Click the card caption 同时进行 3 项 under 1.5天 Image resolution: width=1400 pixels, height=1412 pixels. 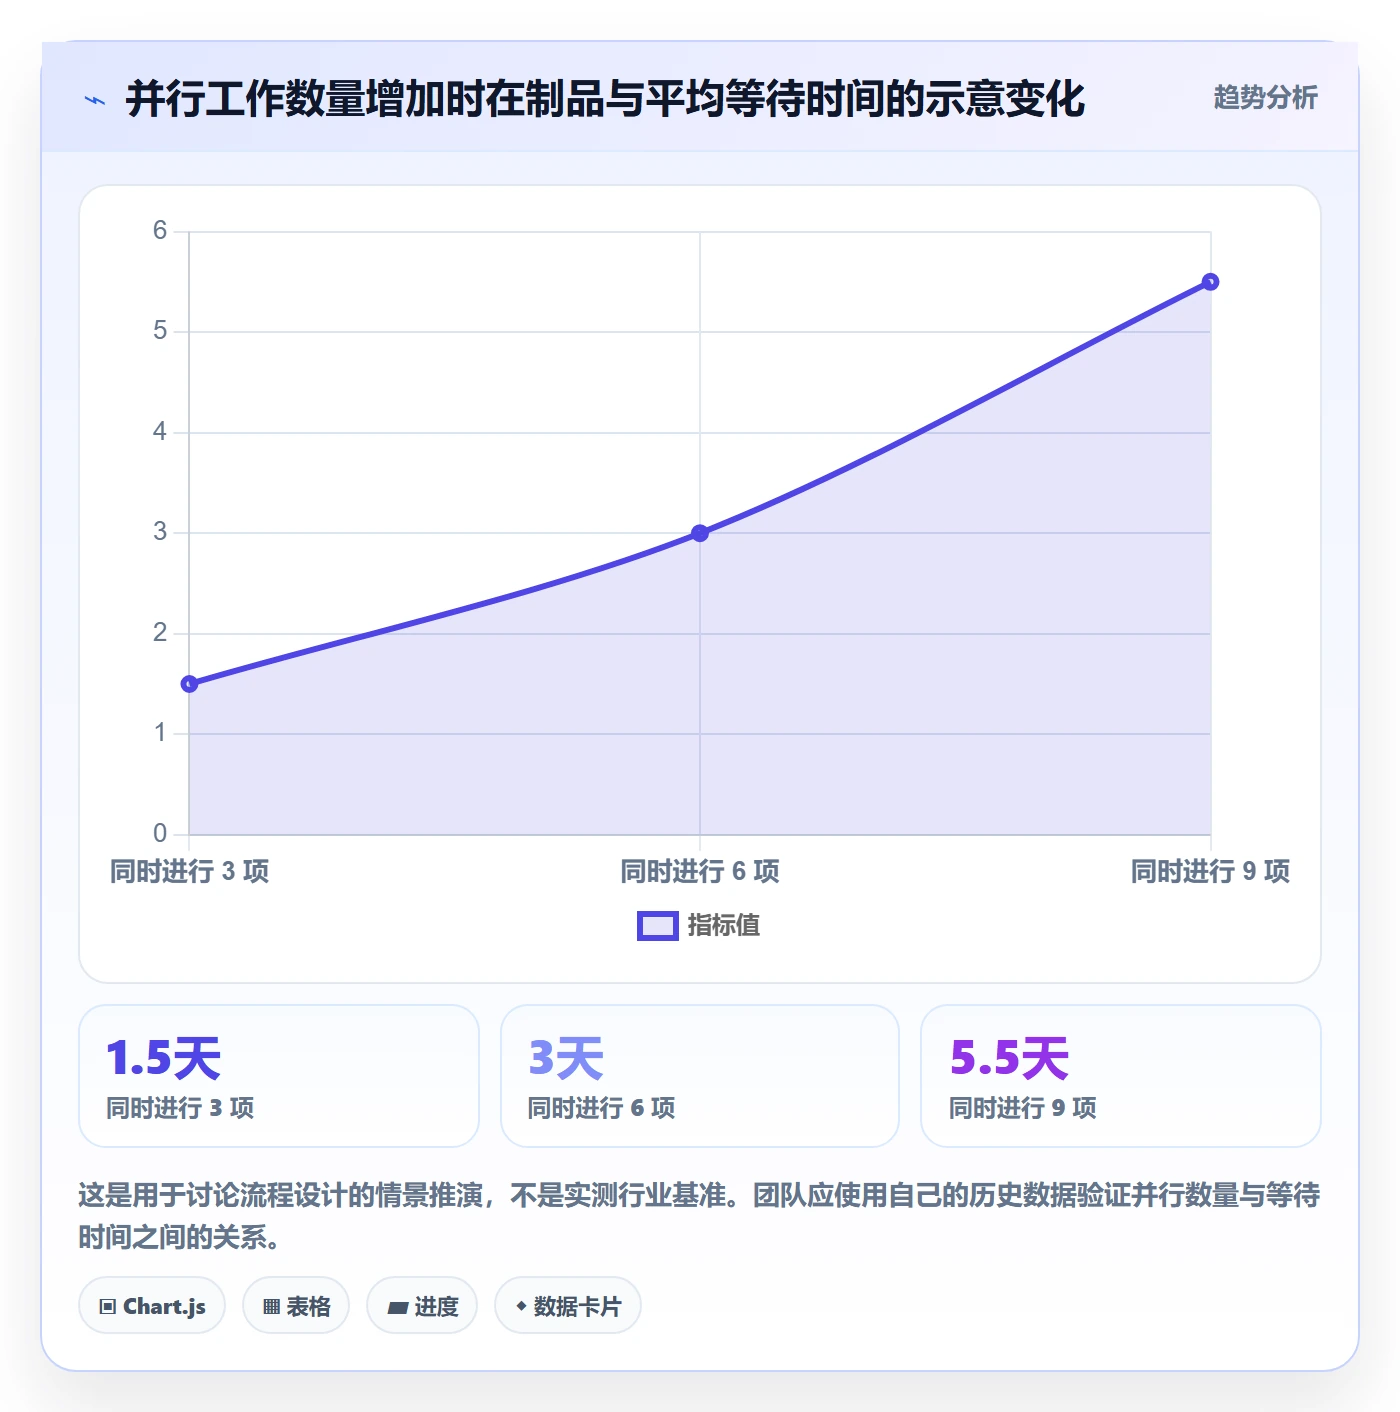[x=180, y=1108]
